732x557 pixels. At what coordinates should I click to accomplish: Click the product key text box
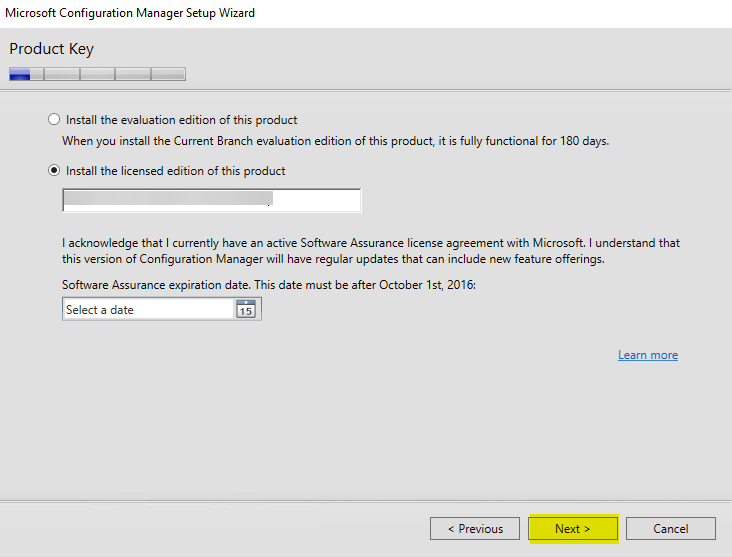(211, 200)
